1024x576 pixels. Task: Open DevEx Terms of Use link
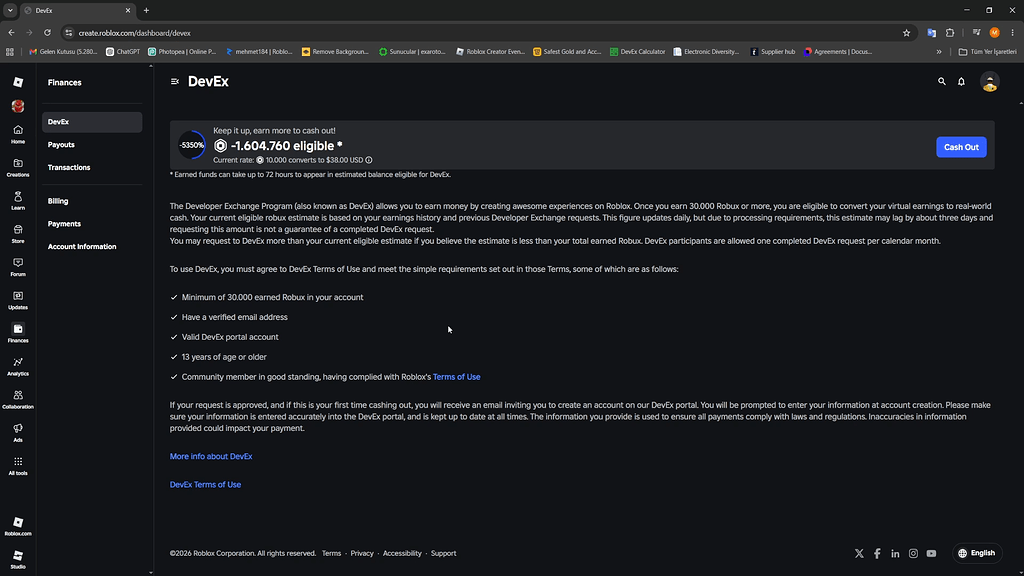point(205,485)
